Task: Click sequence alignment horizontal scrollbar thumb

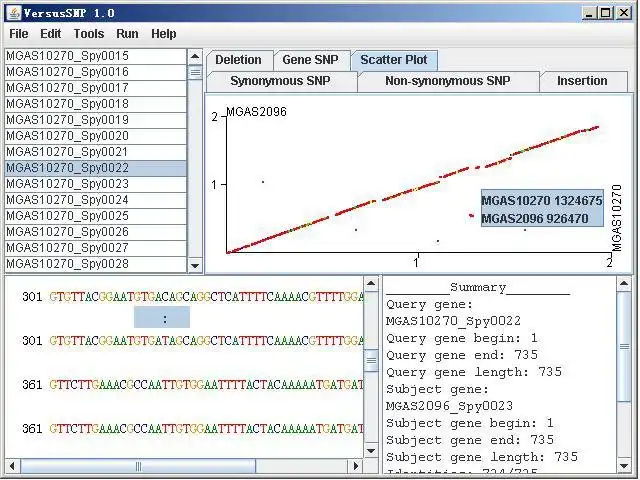Action: [138, 466]
